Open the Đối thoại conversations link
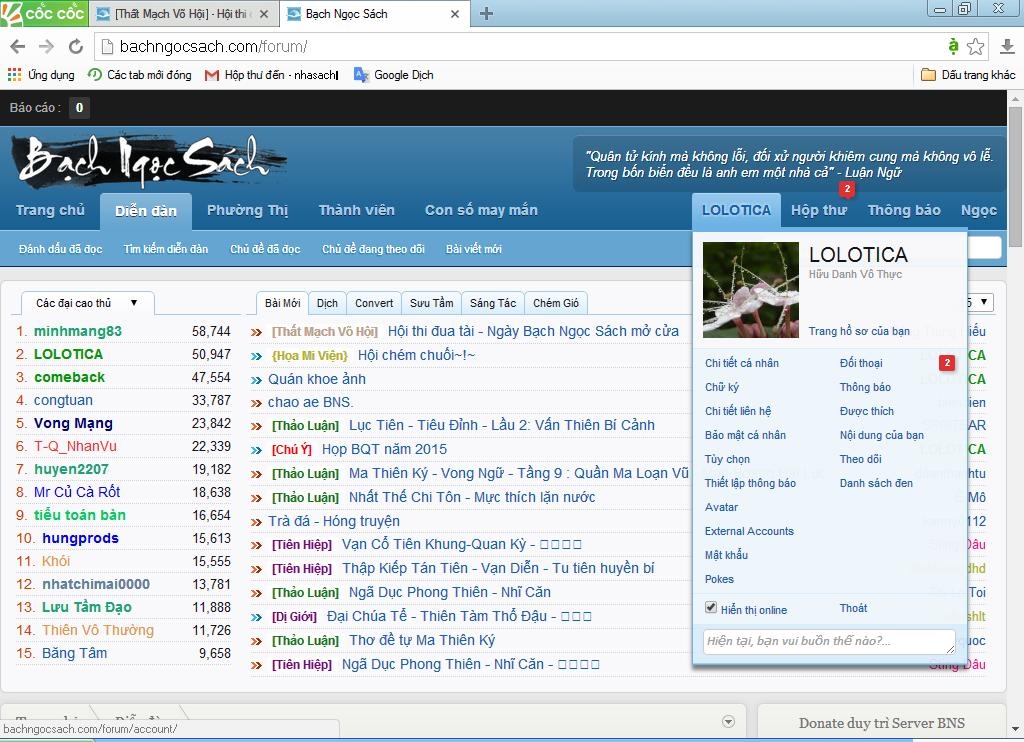This screenshot has width=1024, height=742. pyautogui.click(x=860, y=363)
